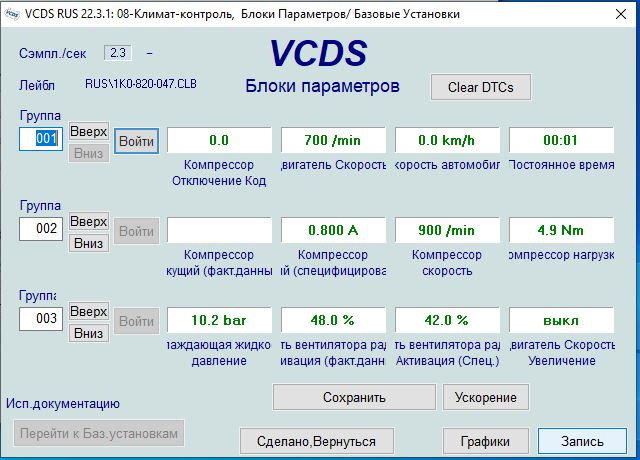Click Вверх next to group 001

89,131
